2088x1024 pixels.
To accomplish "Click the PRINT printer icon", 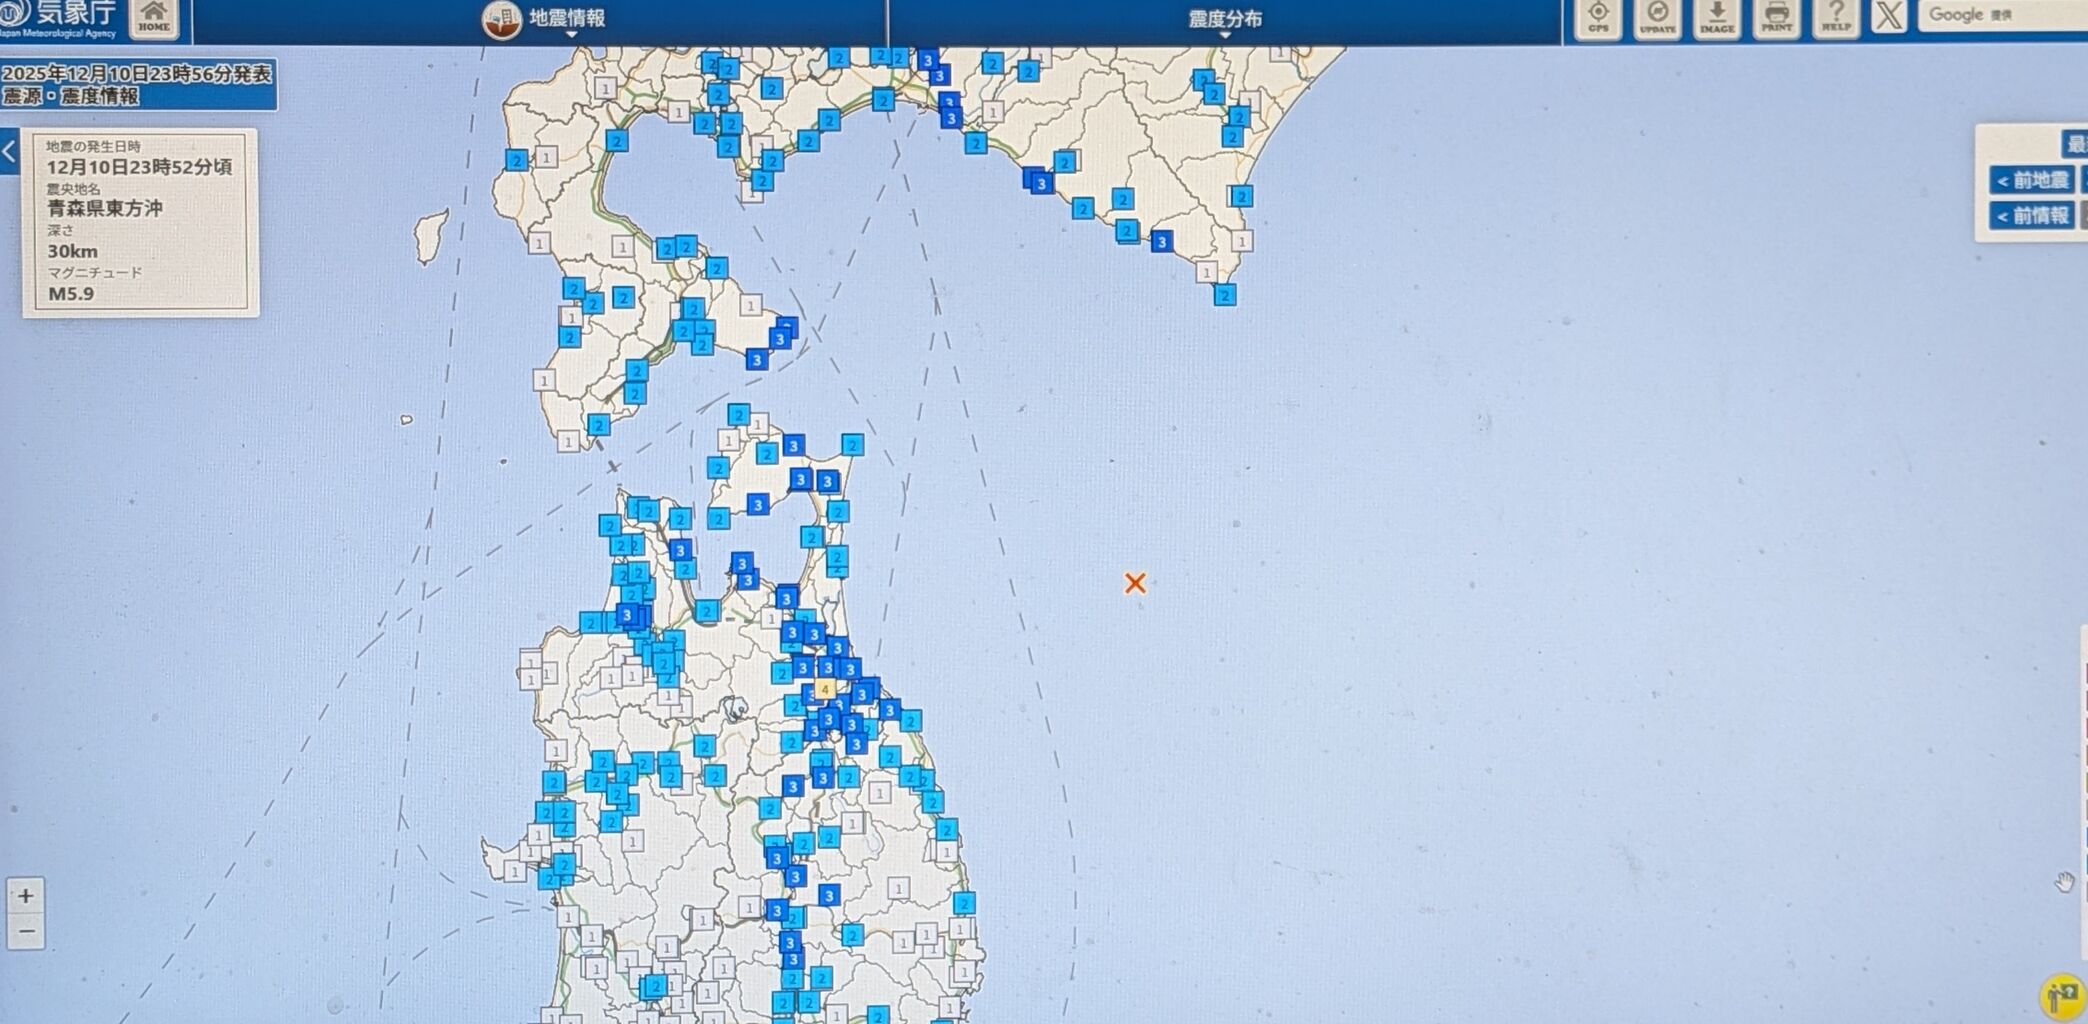I will pyautogui.click(x=1777, y=19).
